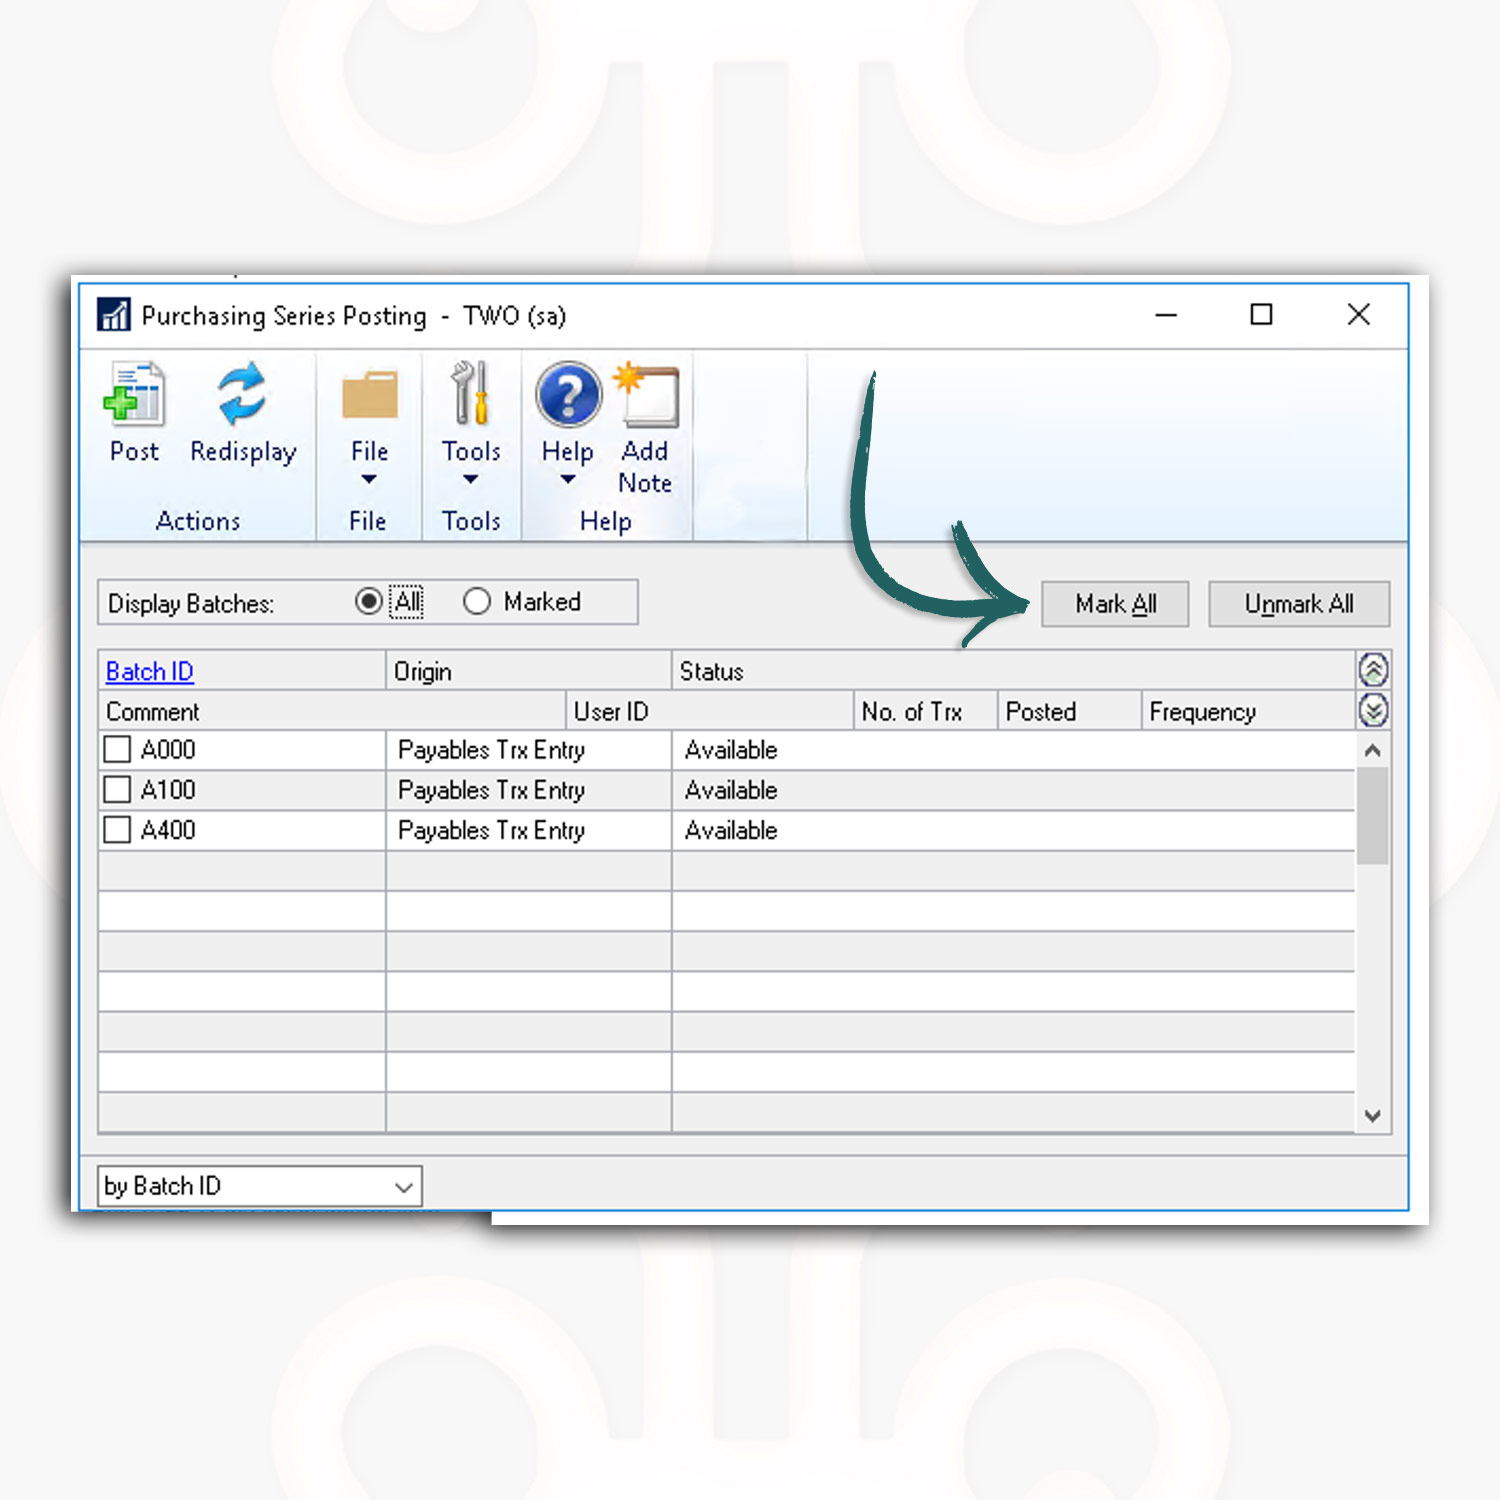Open the File folder icon
The image size is (1500, 1500).
369,396
